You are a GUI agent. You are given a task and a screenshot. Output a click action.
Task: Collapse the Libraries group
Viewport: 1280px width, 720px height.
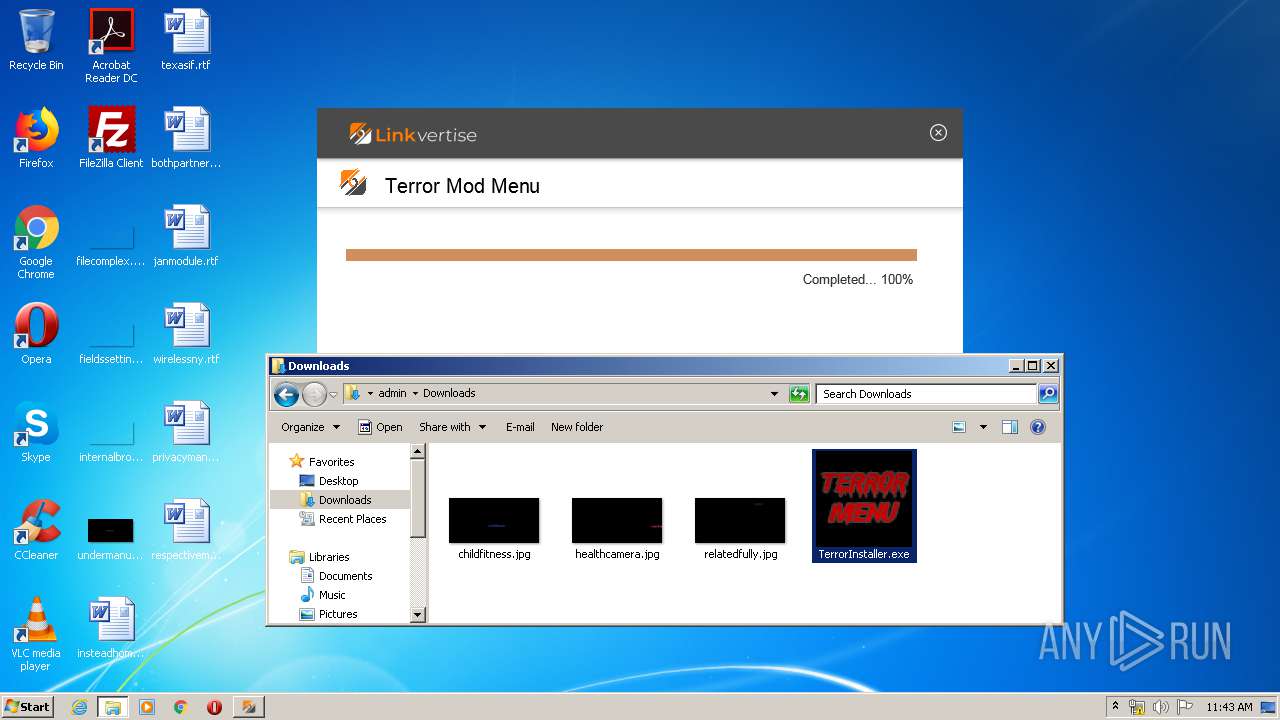pyautogui.click(x=320, y=557)
